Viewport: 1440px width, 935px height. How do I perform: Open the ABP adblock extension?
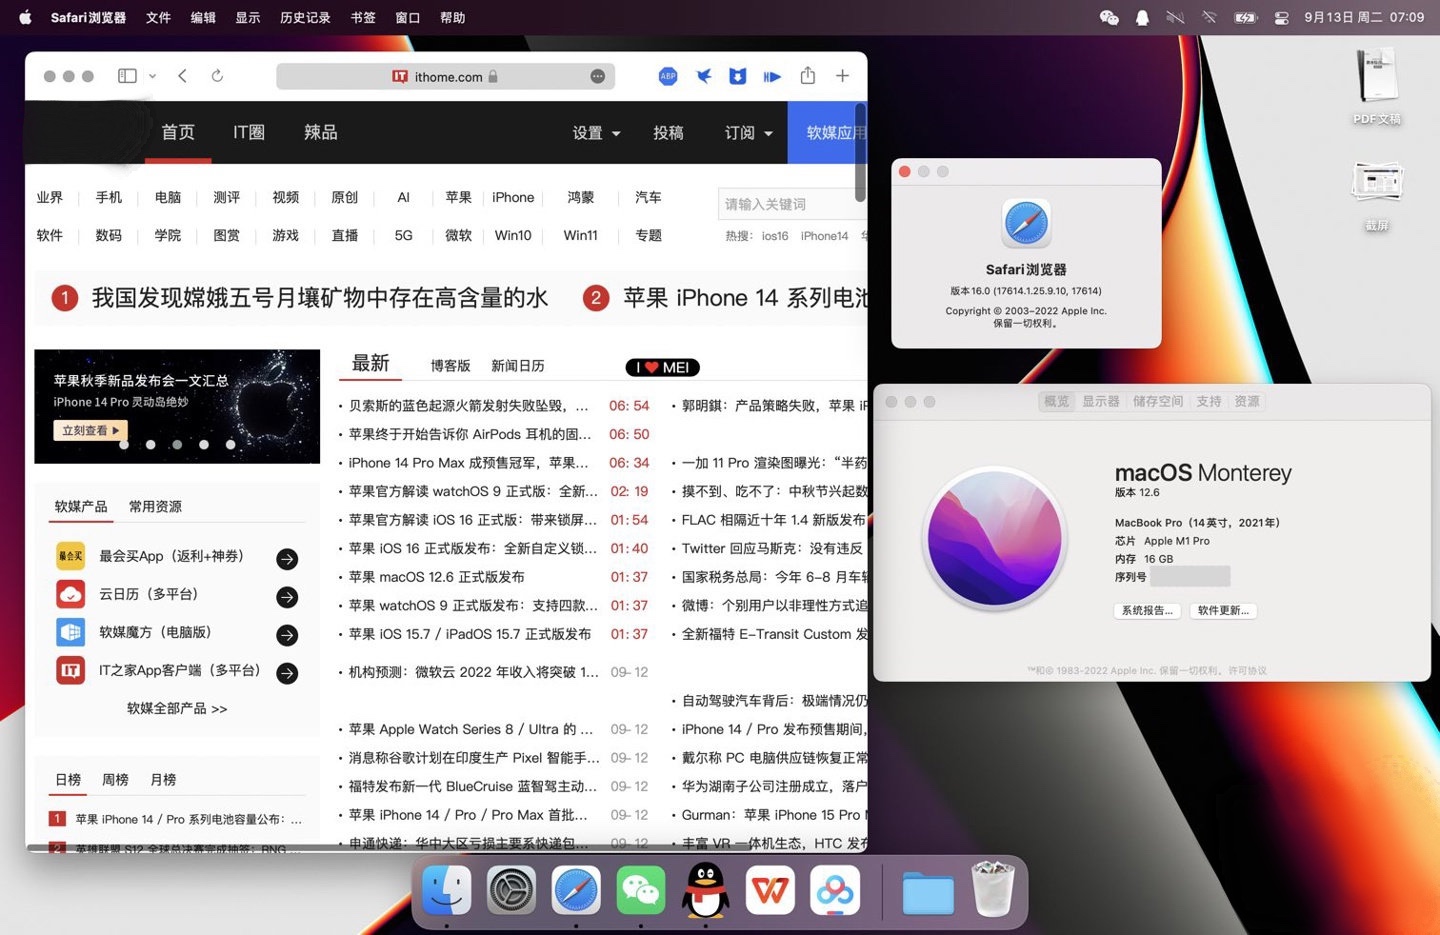click(x=668, y=76)
